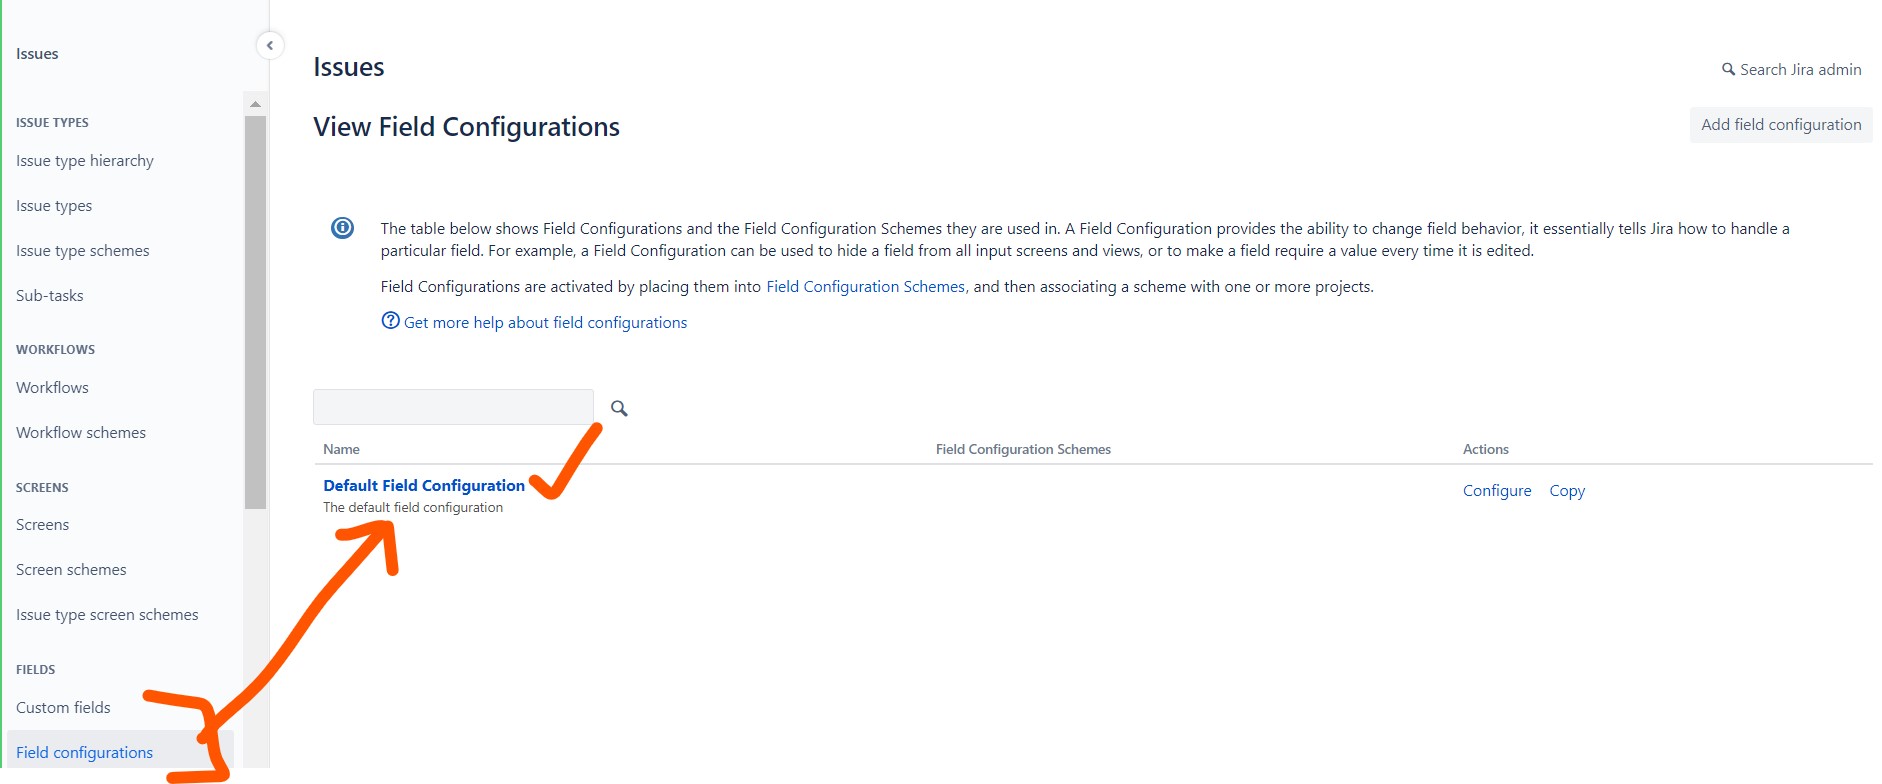Viewport: 1882px width, 784px height.
Task: Copy the Default Field Configuration
Action: pyautogui.click(x=1566, y=491)
